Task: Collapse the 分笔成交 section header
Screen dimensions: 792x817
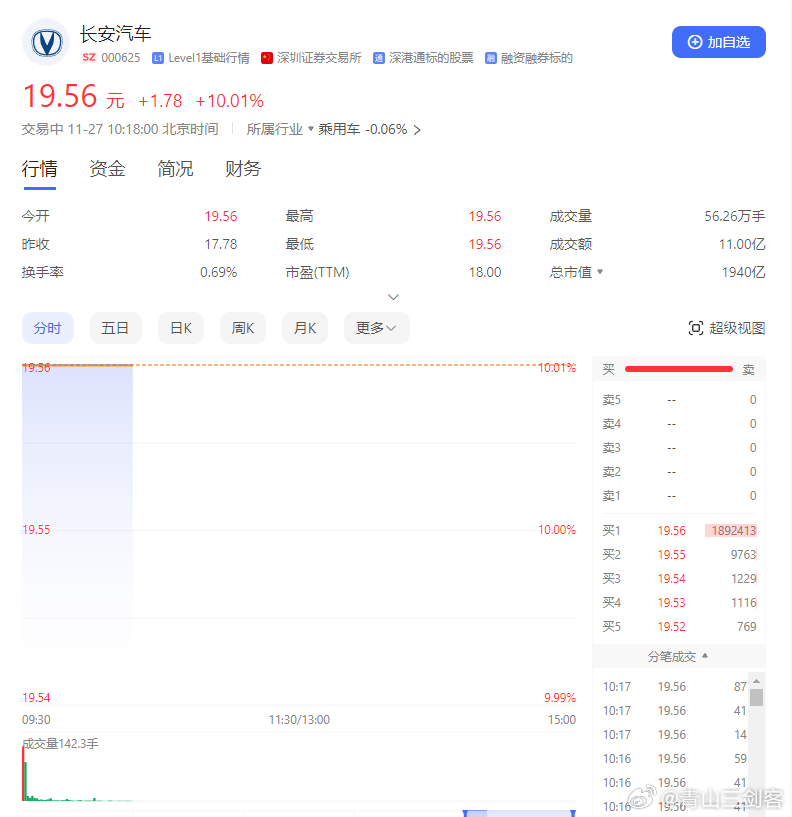Action: (x=678, y=657)
